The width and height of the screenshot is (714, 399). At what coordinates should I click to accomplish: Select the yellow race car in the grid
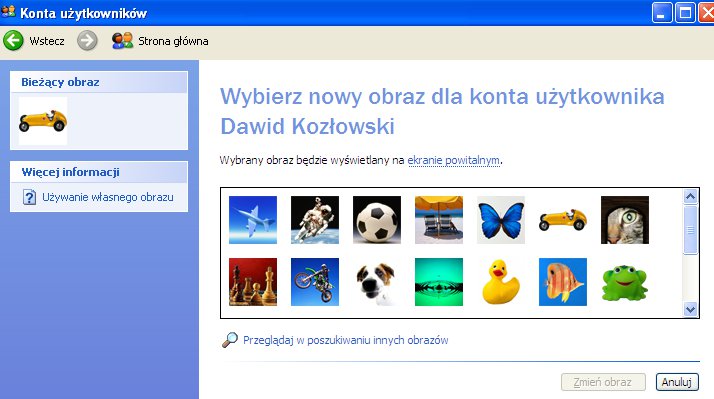[x=562, y=220]
